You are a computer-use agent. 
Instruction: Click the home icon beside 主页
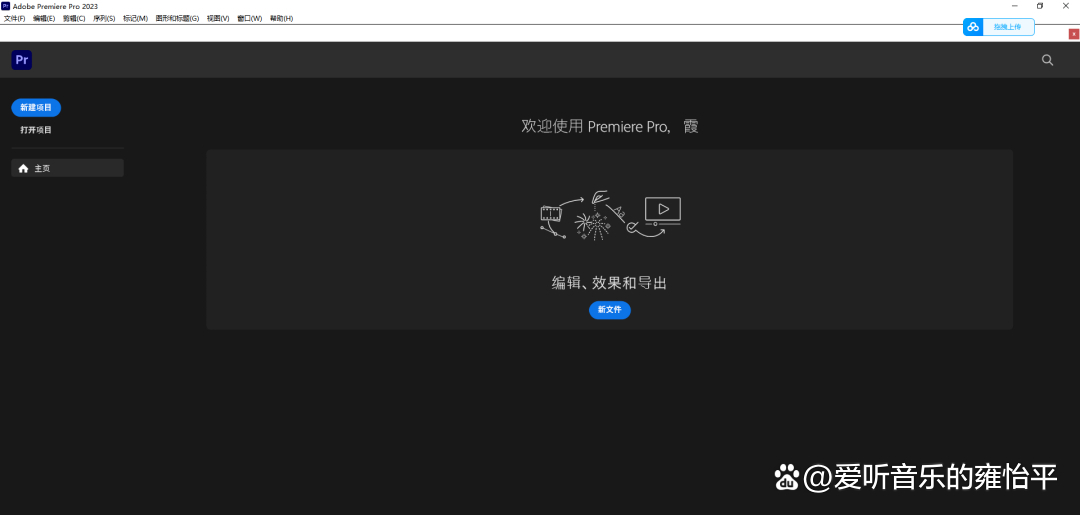23,168
